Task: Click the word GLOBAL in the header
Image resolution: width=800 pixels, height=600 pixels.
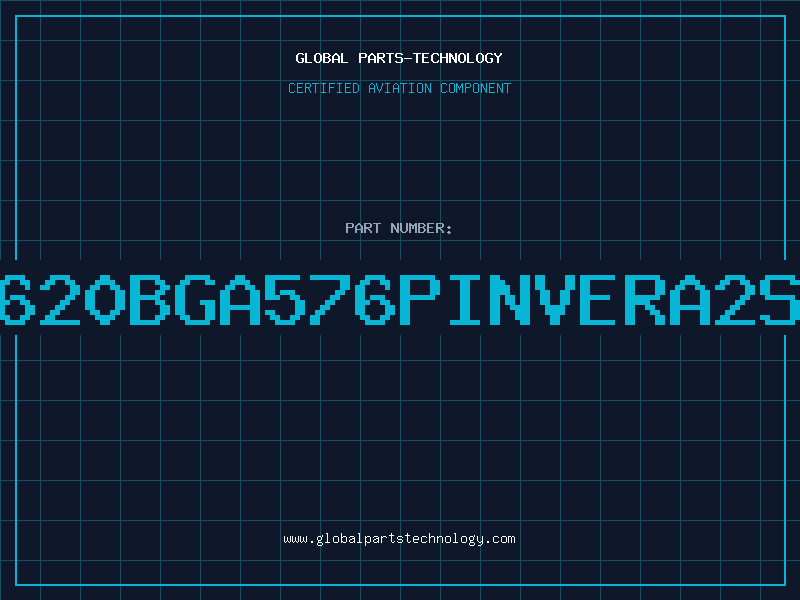Action: [321, 58]
